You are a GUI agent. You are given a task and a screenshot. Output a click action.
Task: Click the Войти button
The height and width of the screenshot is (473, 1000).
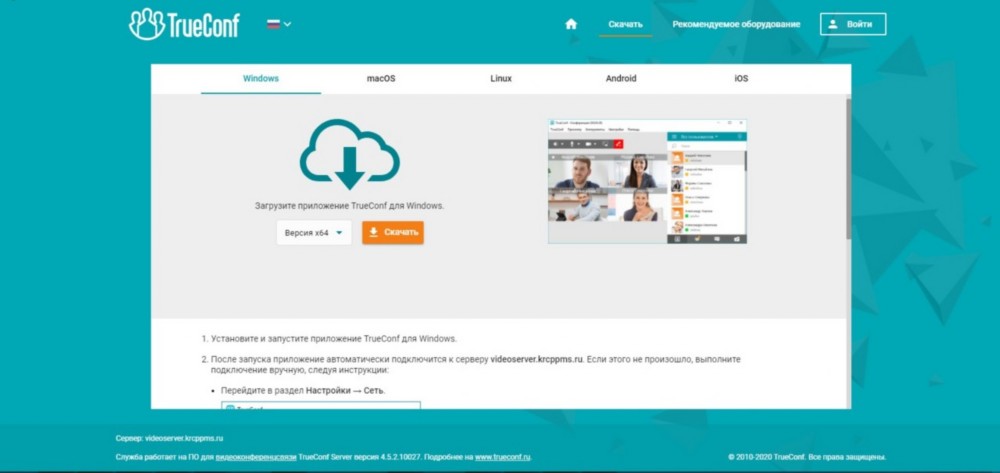853,24
